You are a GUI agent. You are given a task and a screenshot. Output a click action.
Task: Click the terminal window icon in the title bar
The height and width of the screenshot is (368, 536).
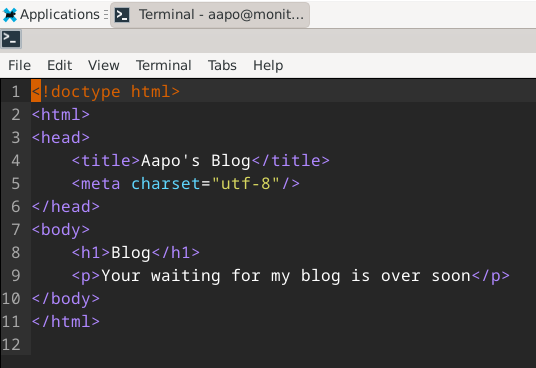11,39
